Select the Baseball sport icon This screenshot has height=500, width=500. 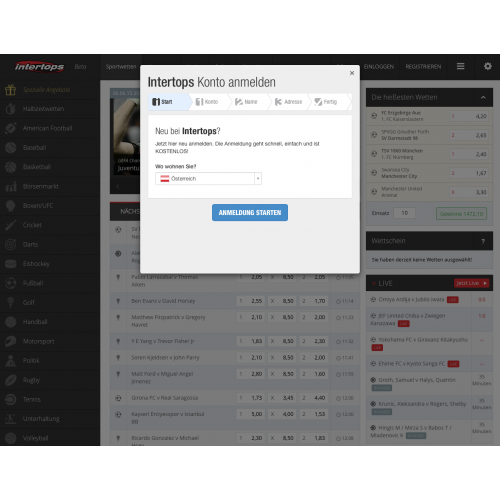click(11, 147)
